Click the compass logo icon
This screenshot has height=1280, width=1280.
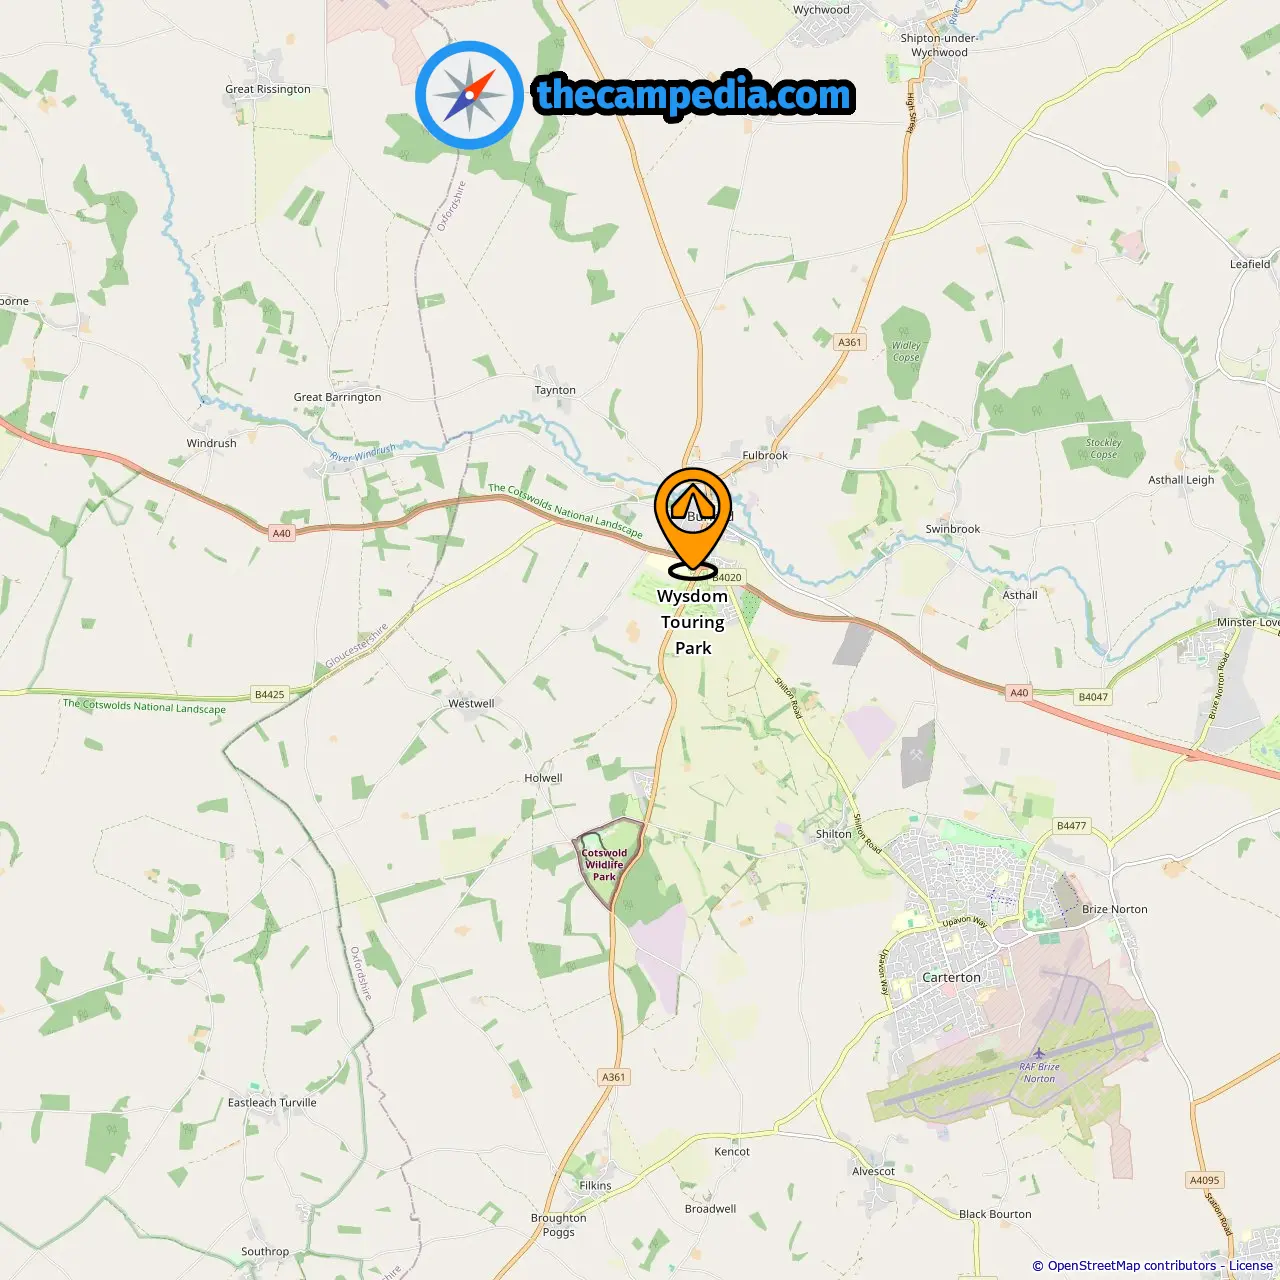tap(470, 96)
